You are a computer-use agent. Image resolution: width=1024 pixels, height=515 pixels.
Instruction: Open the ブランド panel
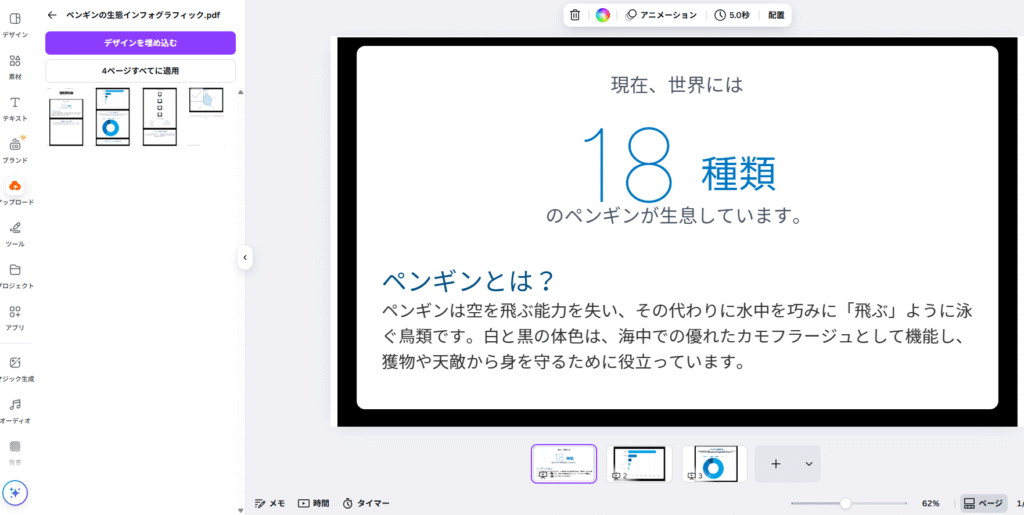click(15, 149)
